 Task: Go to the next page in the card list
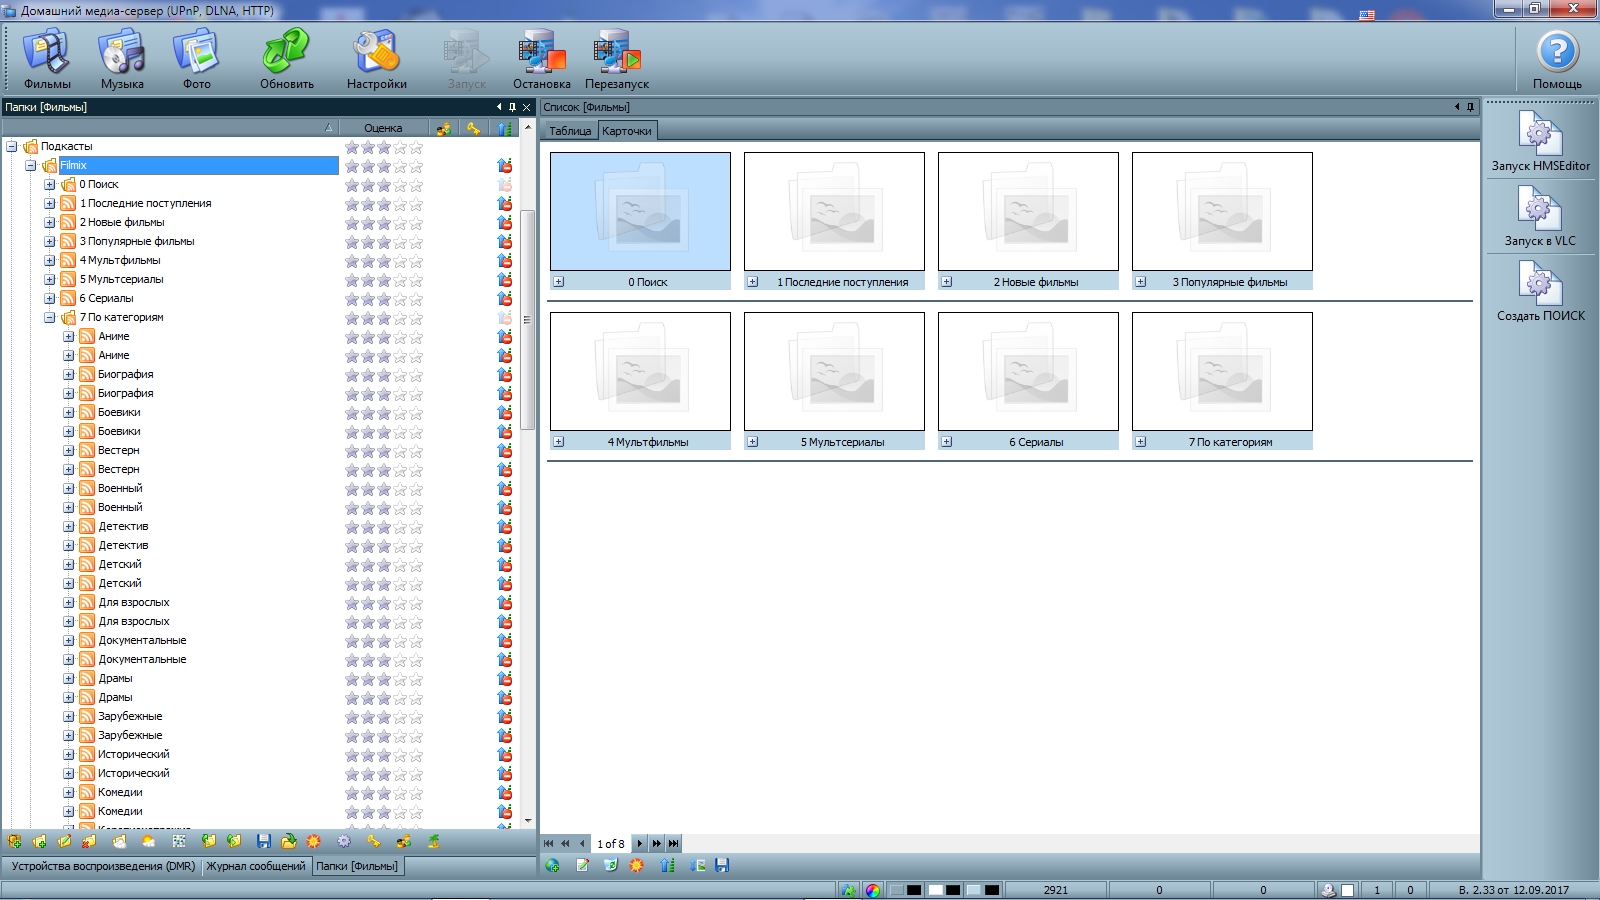(x=640, y=844)
